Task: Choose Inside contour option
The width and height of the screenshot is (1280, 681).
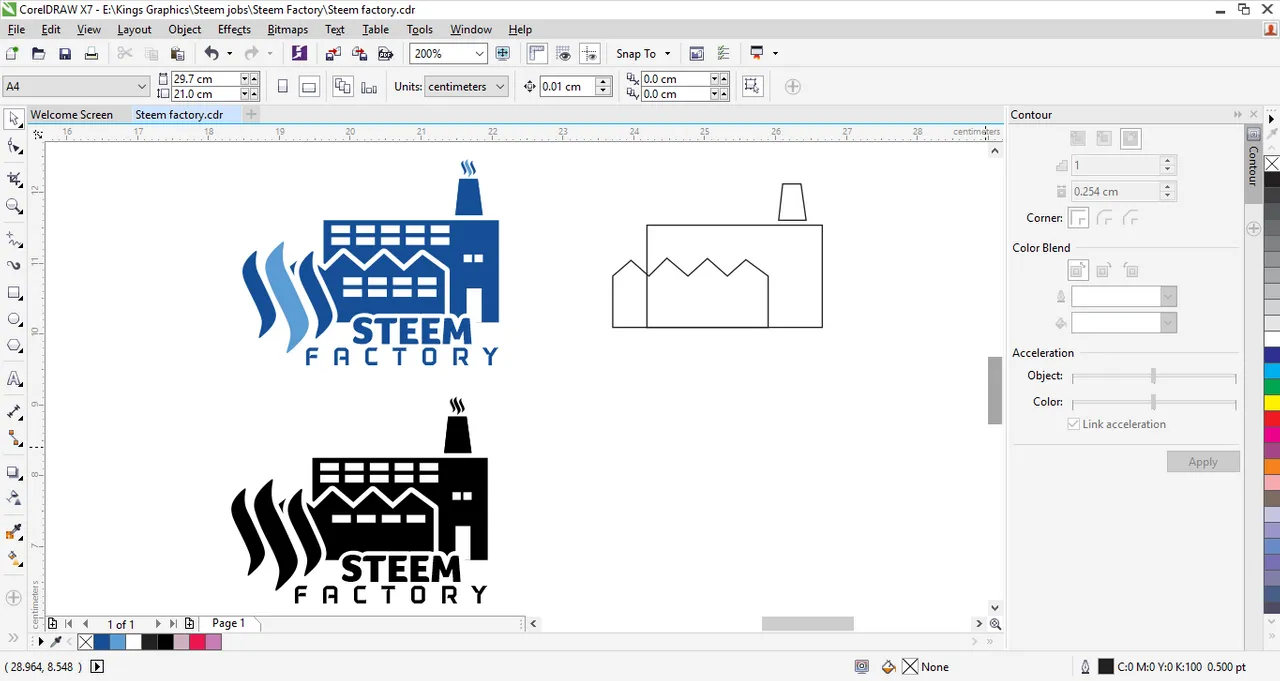Action: point(1104,139)
